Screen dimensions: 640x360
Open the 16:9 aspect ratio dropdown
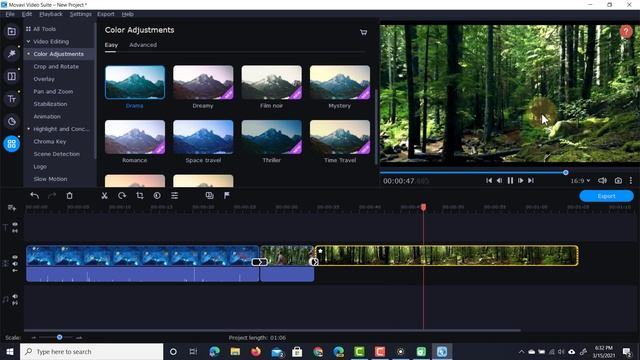(580, 180)
